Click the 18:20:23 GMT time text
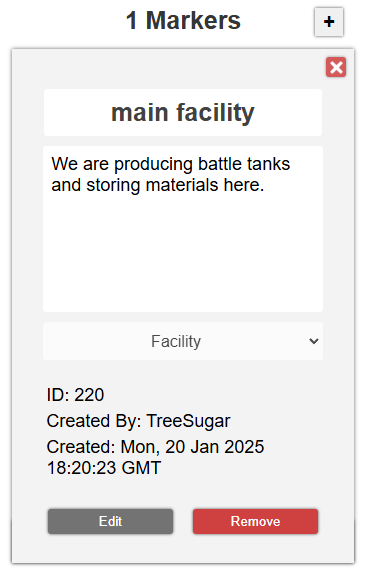The width and height of the screenshot is (368, 574). [x=104, y=468]
